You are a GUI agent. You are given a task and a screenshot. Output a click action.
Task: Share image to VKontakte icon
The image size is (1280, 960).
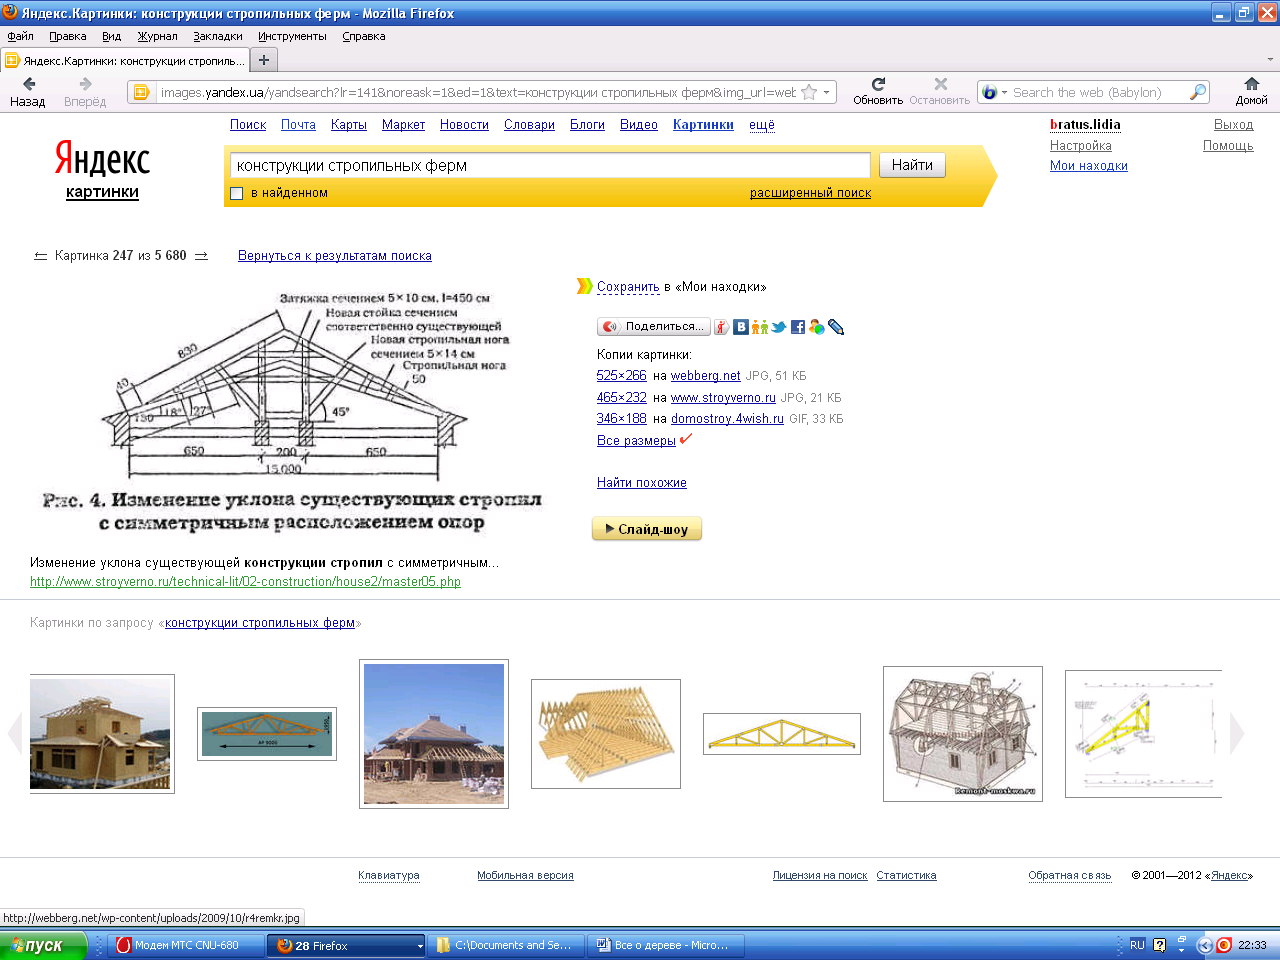[740, 327]
